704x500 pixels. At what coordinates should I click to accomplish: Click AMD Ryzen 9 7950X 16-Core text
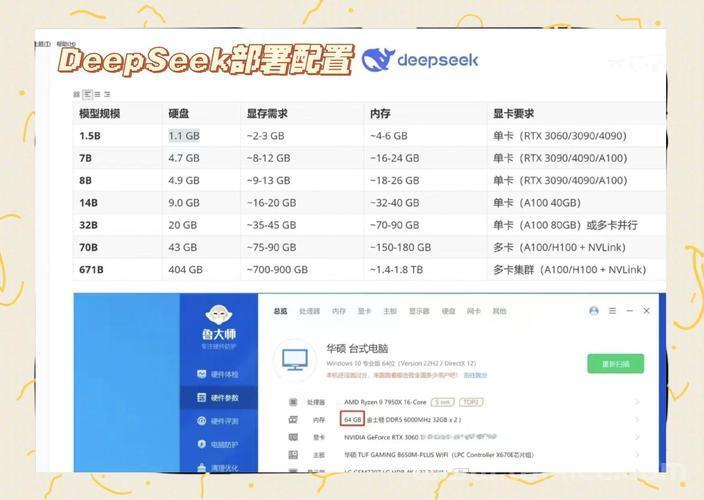[x=385, y=402]
